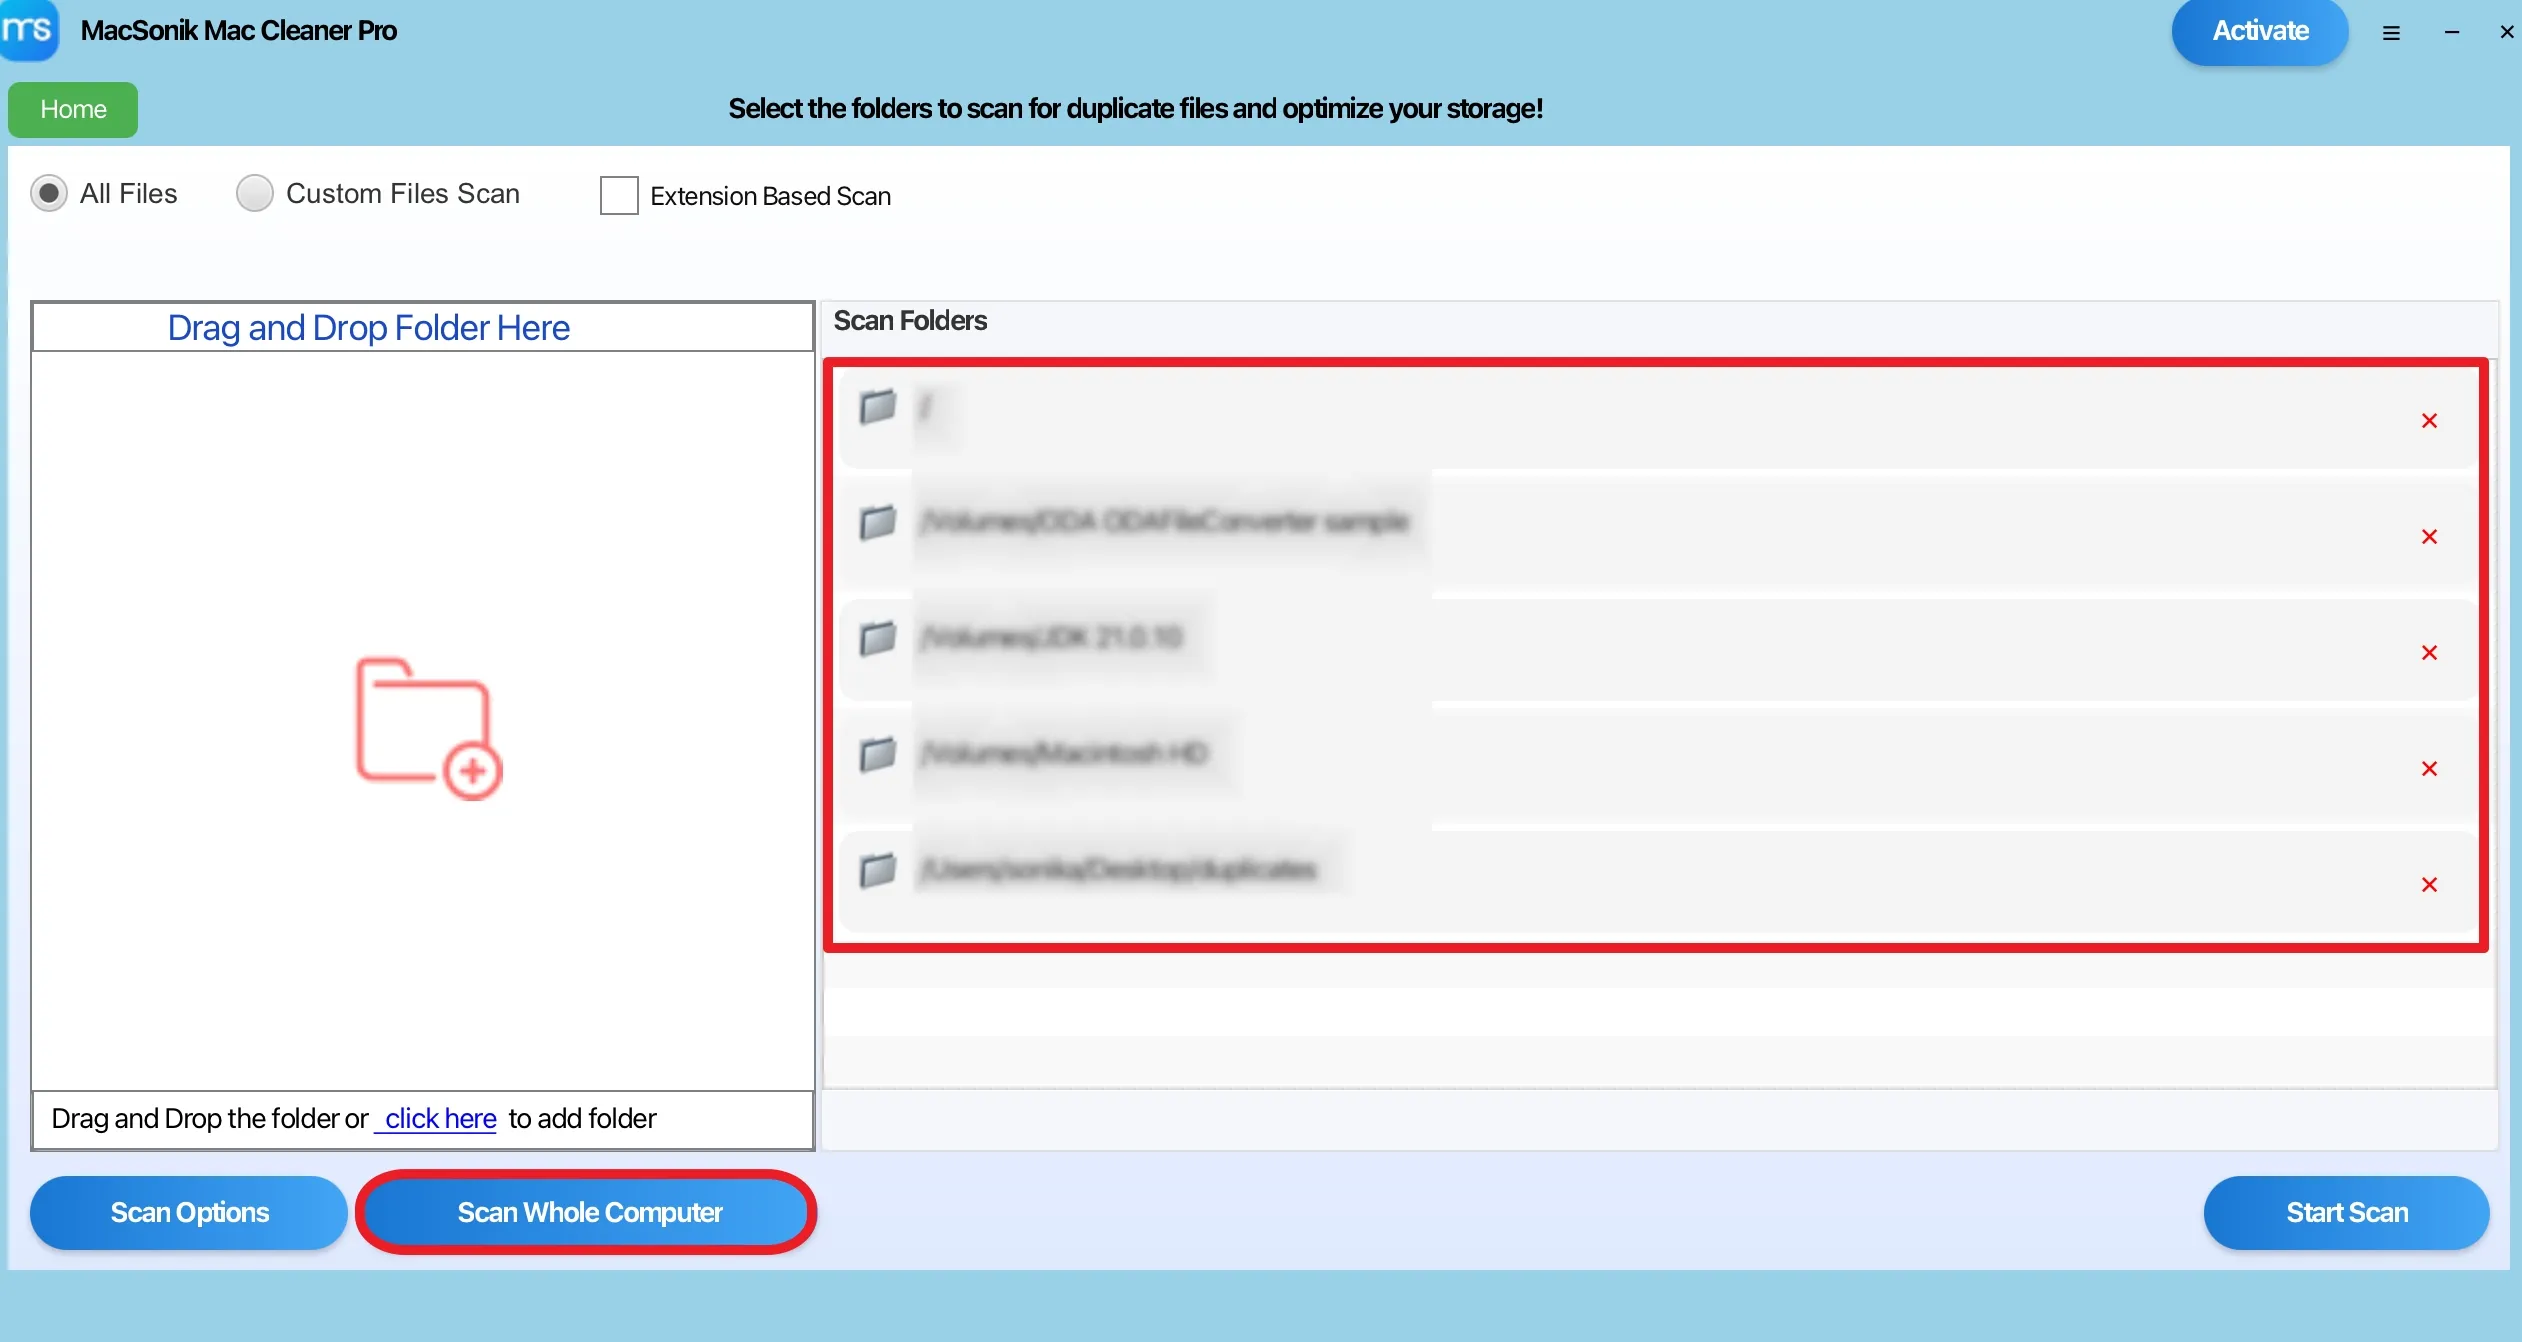Click the Activate button

pos(2260,31)
